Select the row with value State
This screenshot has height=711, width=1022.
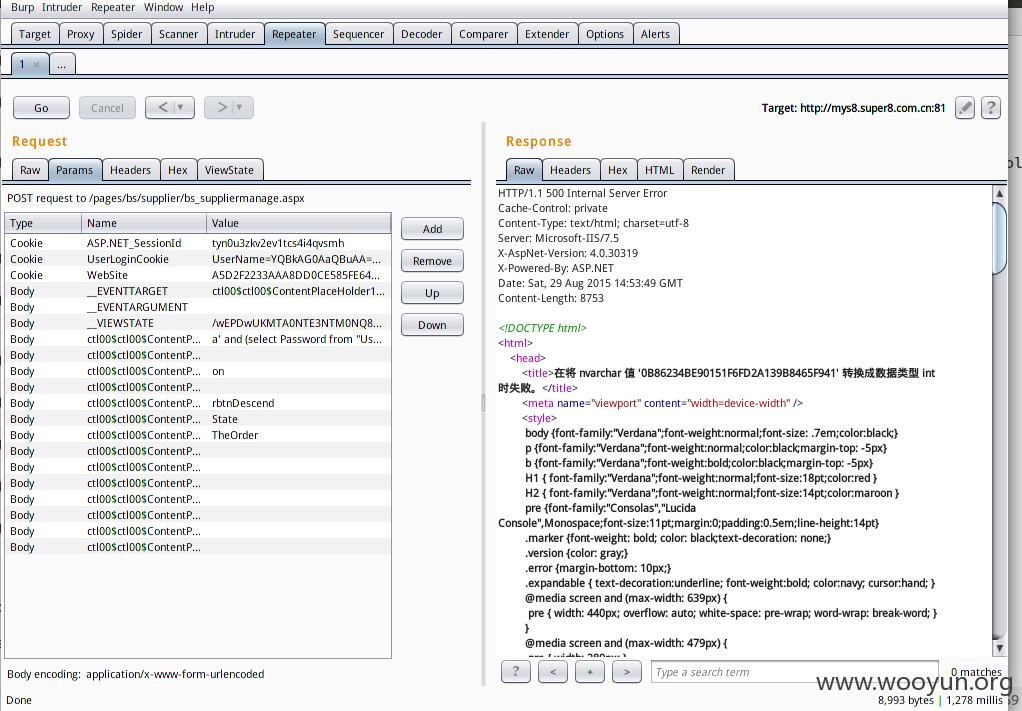tap(198, 419)
